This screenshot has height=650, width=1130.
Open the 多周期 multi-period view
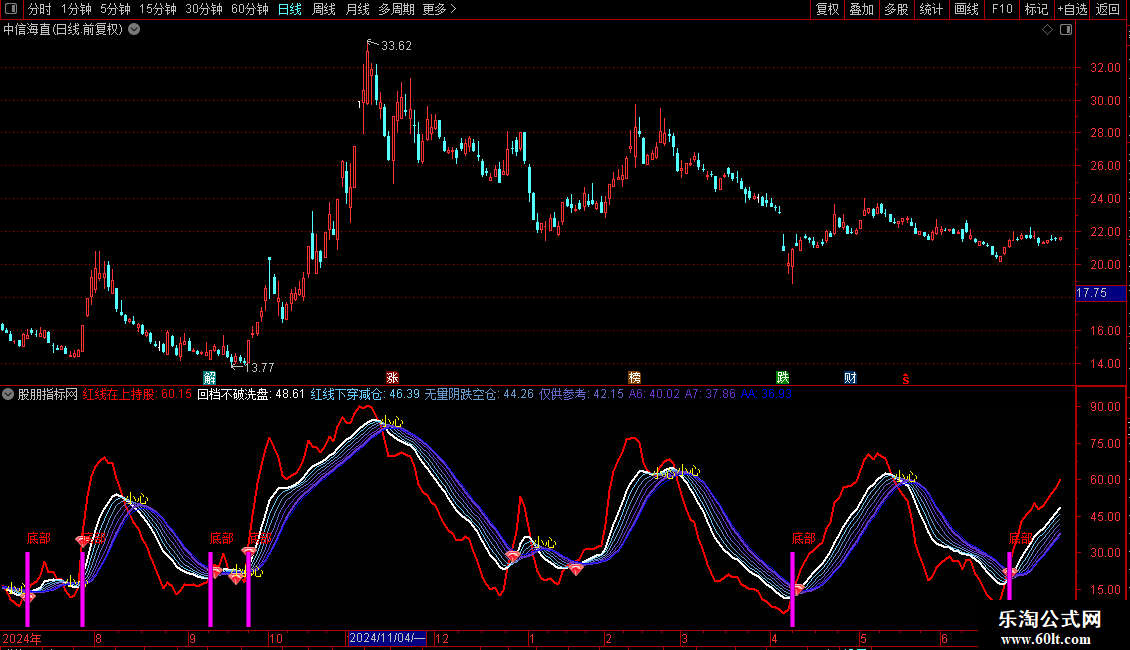tap(396, 9)
